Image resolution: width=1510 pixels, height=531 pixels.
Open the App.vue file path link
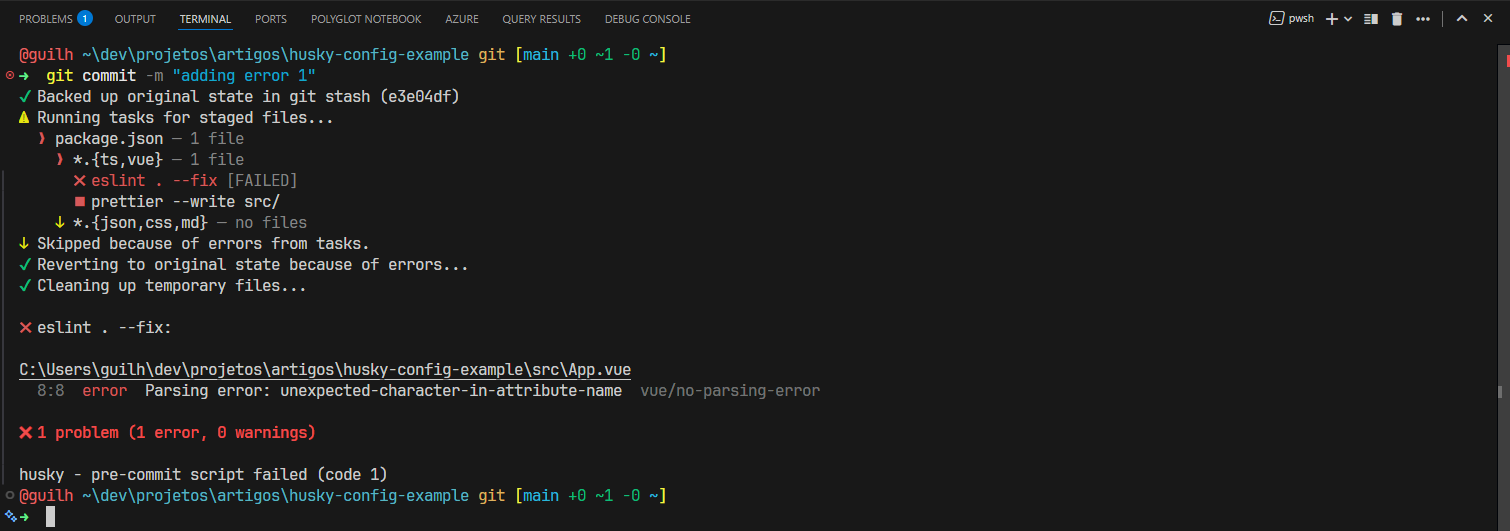[325, 370]
